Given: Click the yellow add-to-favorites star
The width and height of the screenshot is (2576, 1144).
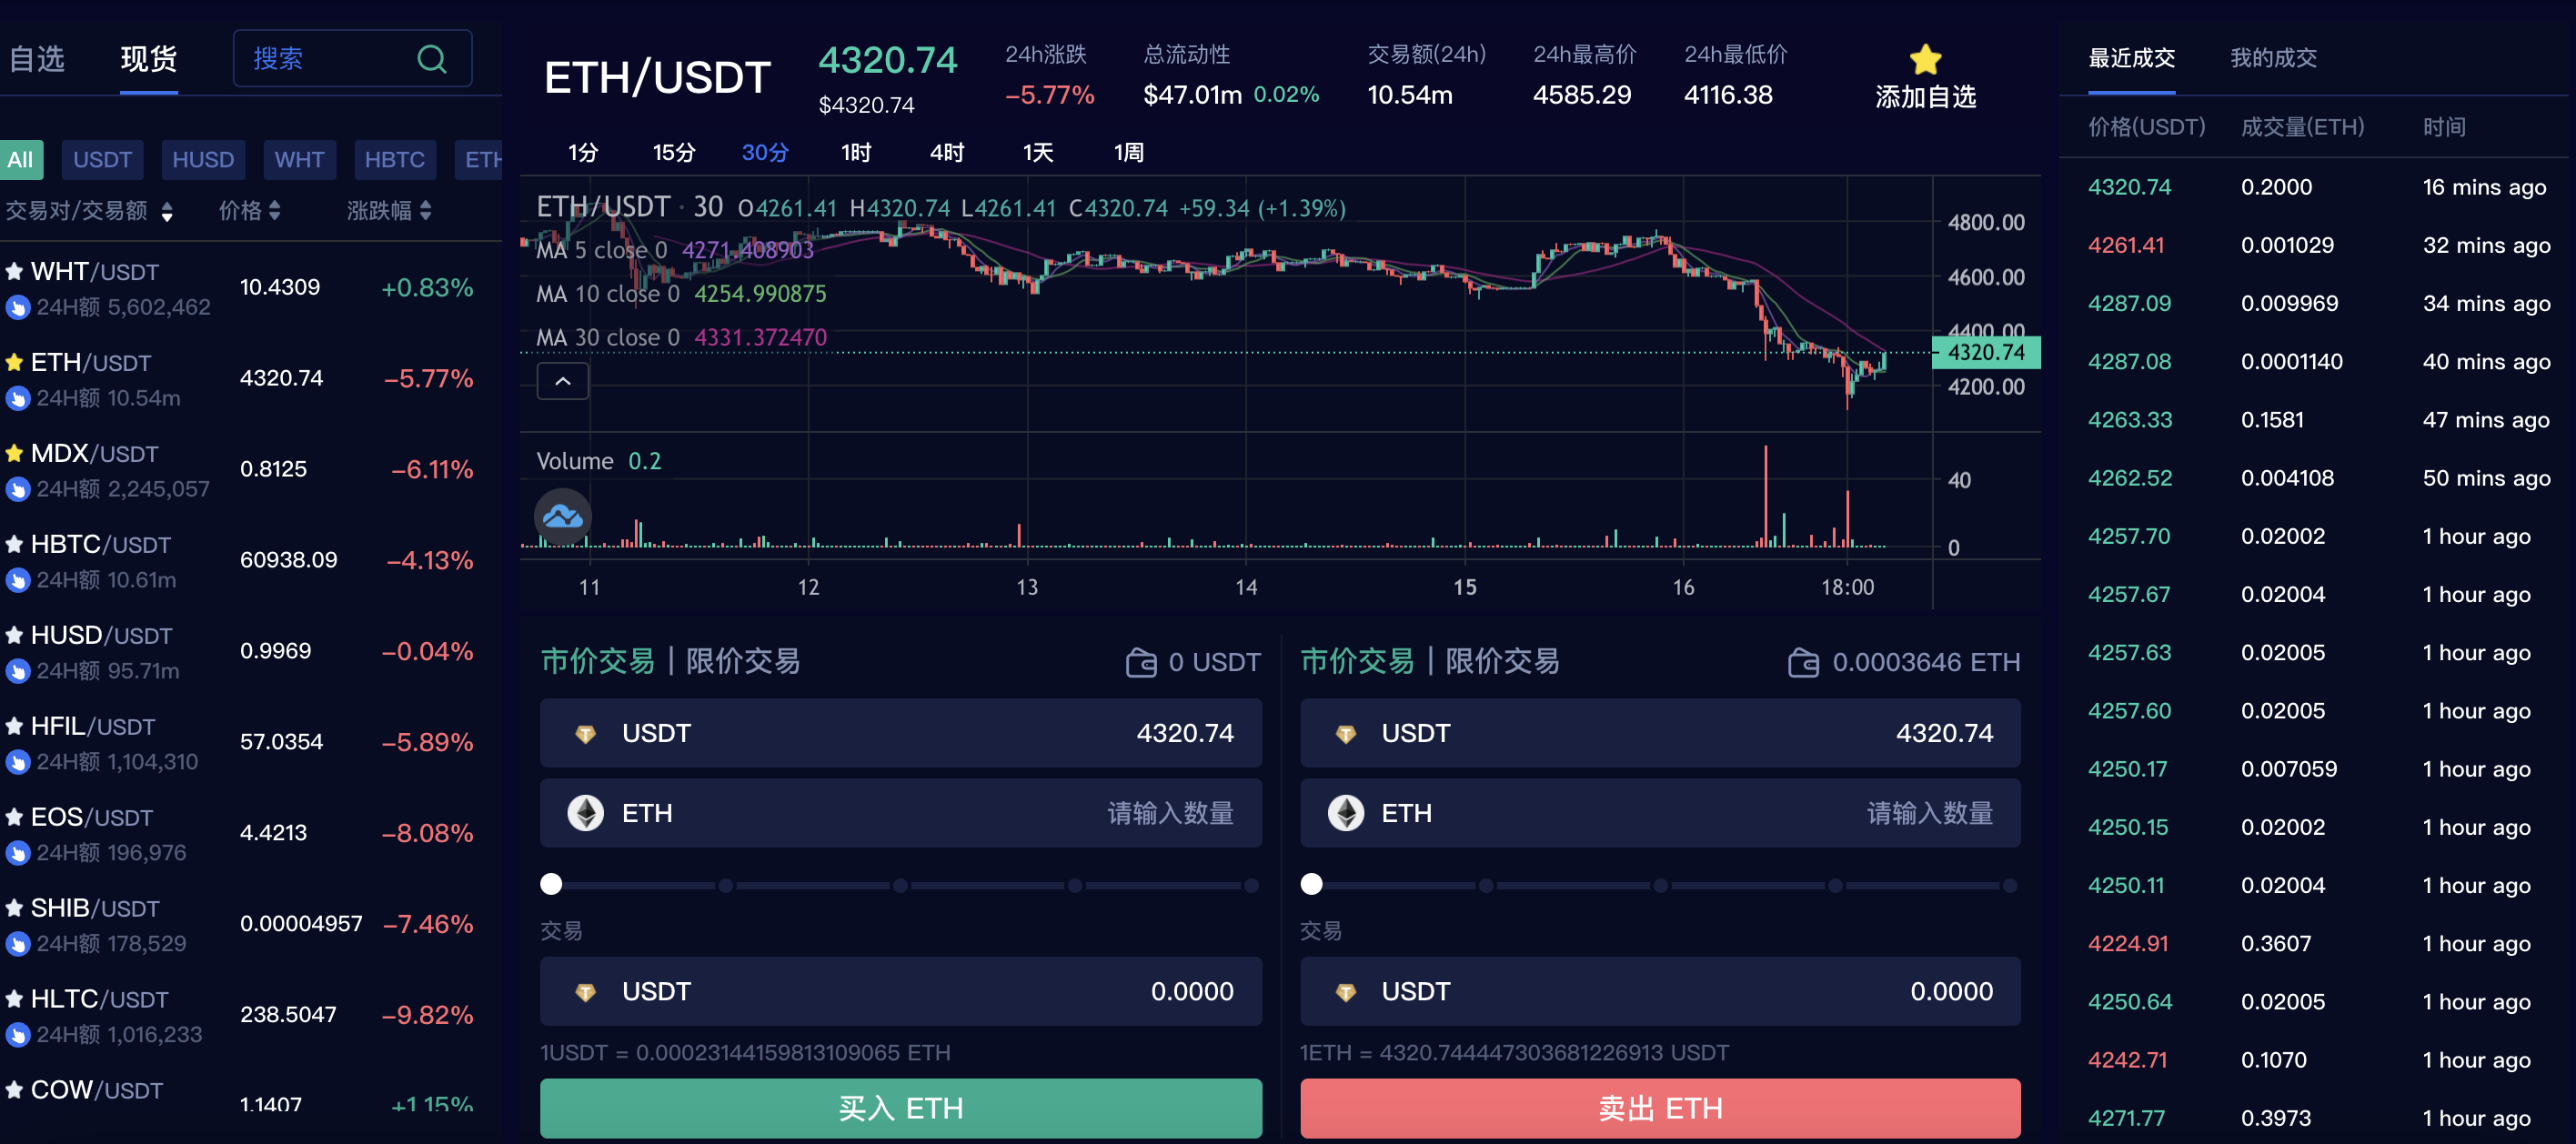Looking at the screenshot, I should 1925,59.
